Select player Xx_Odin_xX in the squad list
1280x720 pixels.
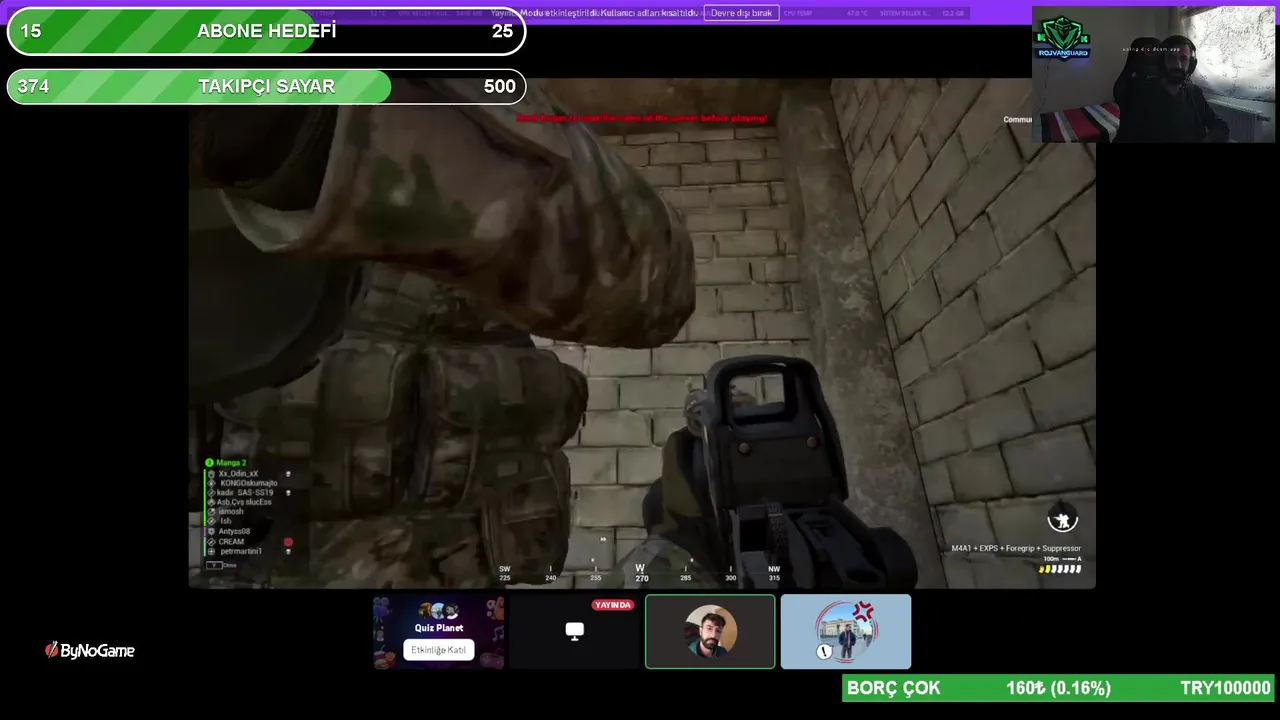(x=238, y=474)
